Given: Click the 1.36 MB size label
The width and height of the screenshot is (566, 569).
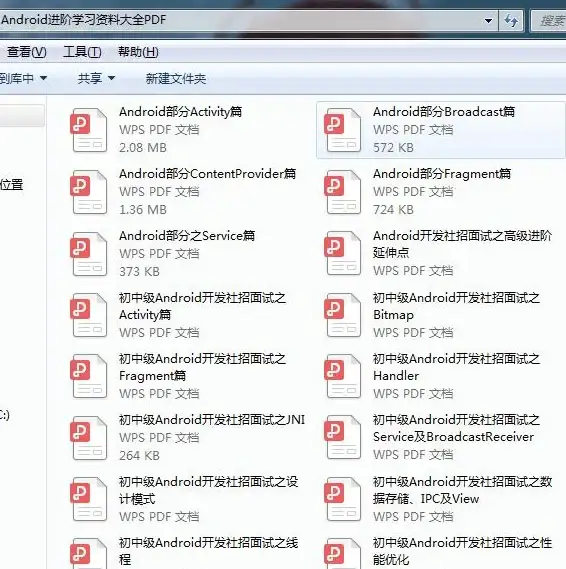Looking at the screenshot, I should click(x=143, y=210).
